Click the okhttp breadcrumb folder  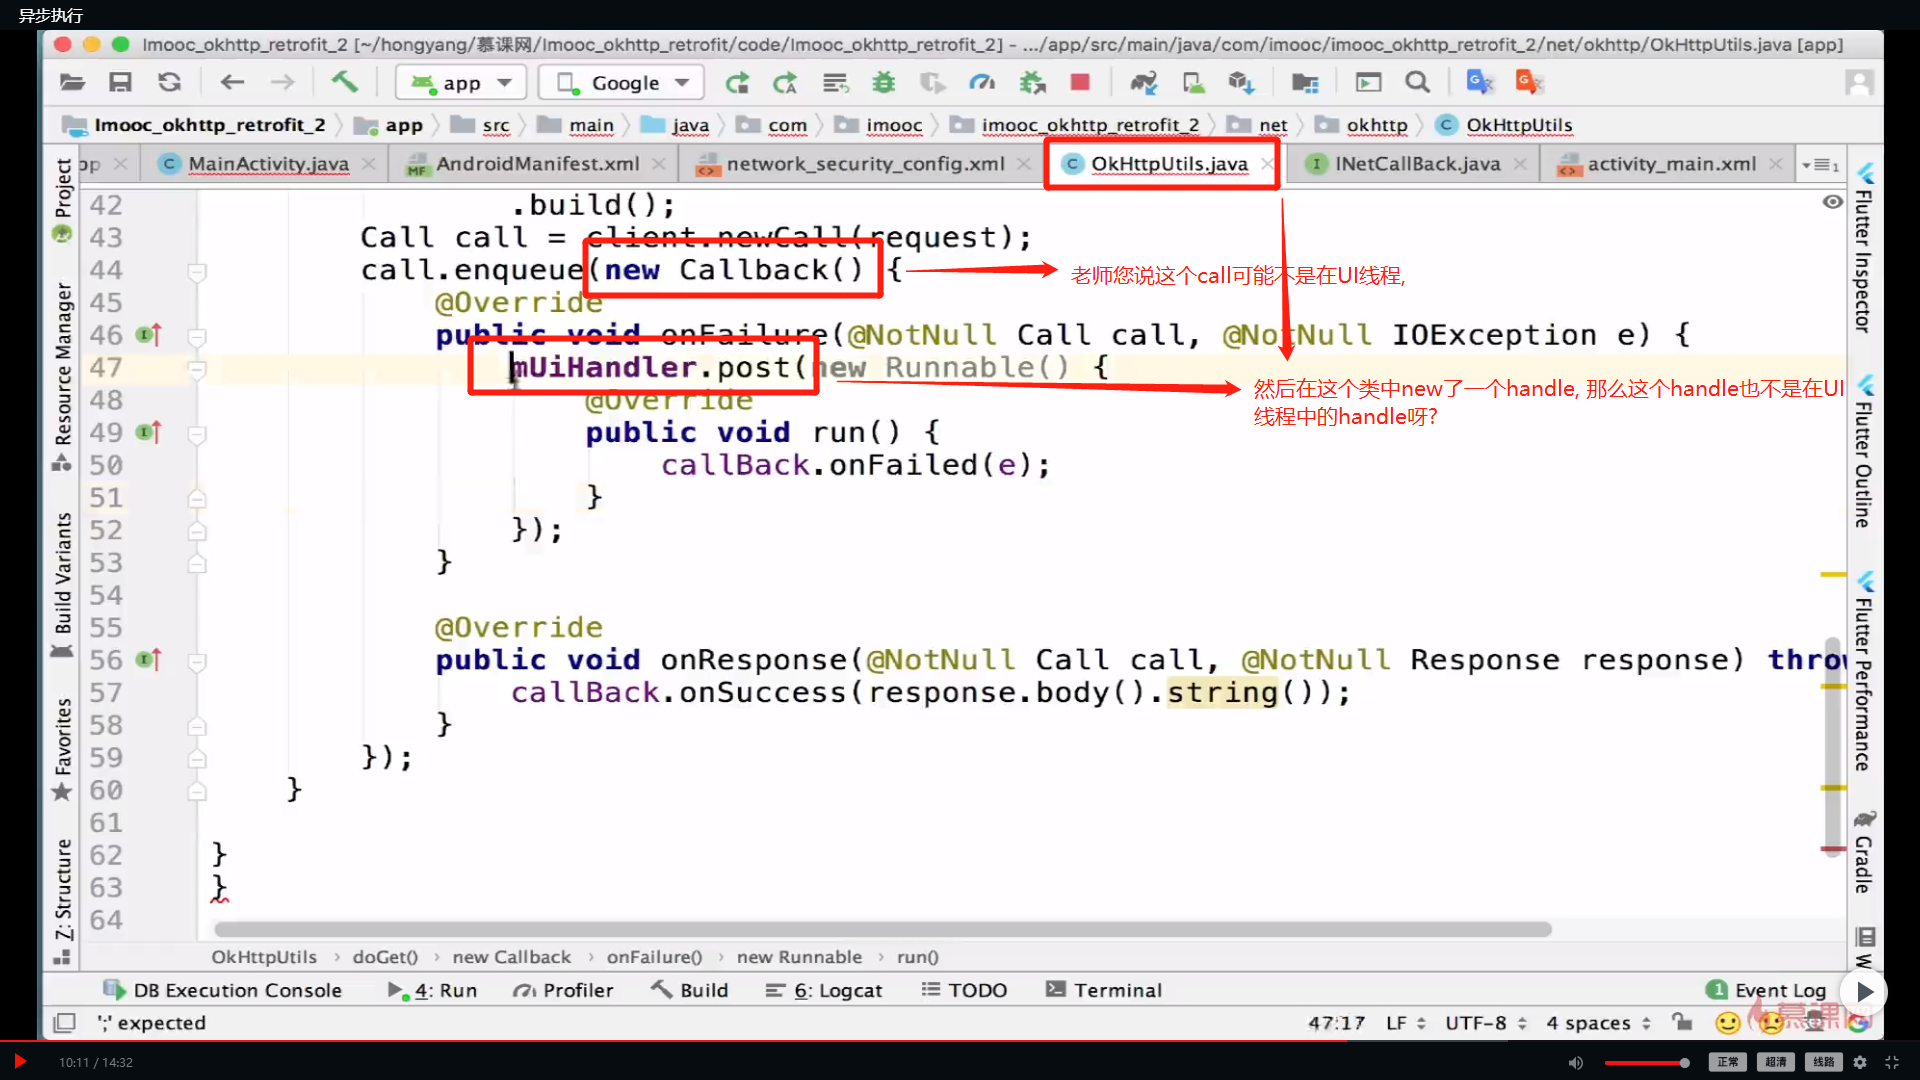(1362, 125)
